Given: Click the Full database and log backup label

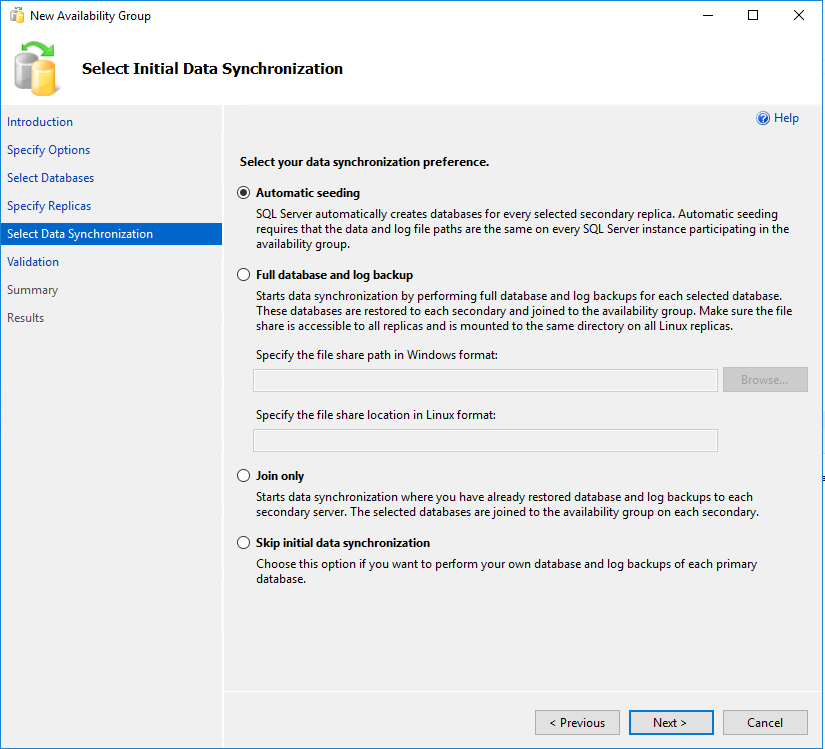Looking at the screenshot, I should (x=334, y=275).
